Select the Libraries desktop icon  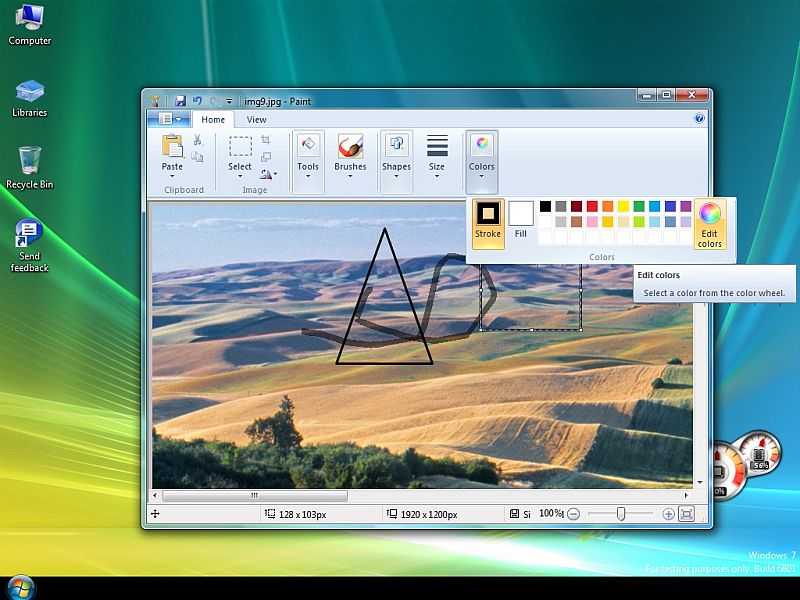tap(30, 98)
